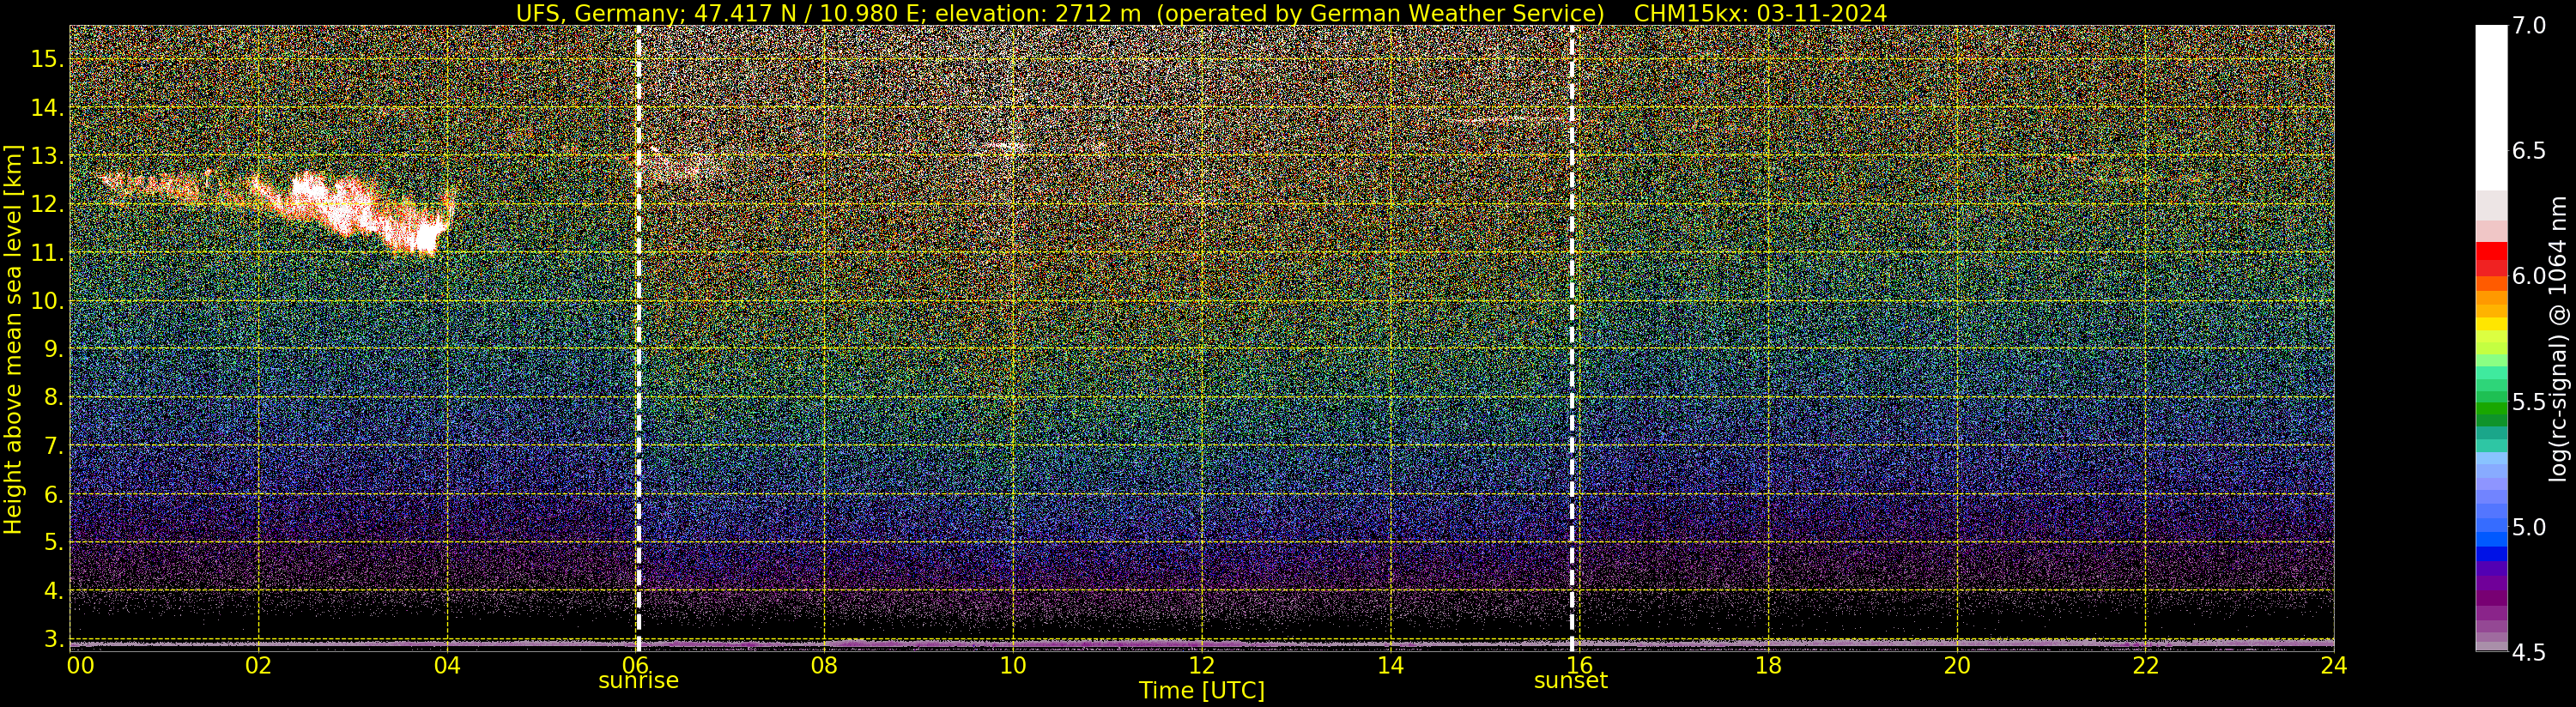
Task: Click the "04" time axis tick label
Action: click(x=447, y=665)
